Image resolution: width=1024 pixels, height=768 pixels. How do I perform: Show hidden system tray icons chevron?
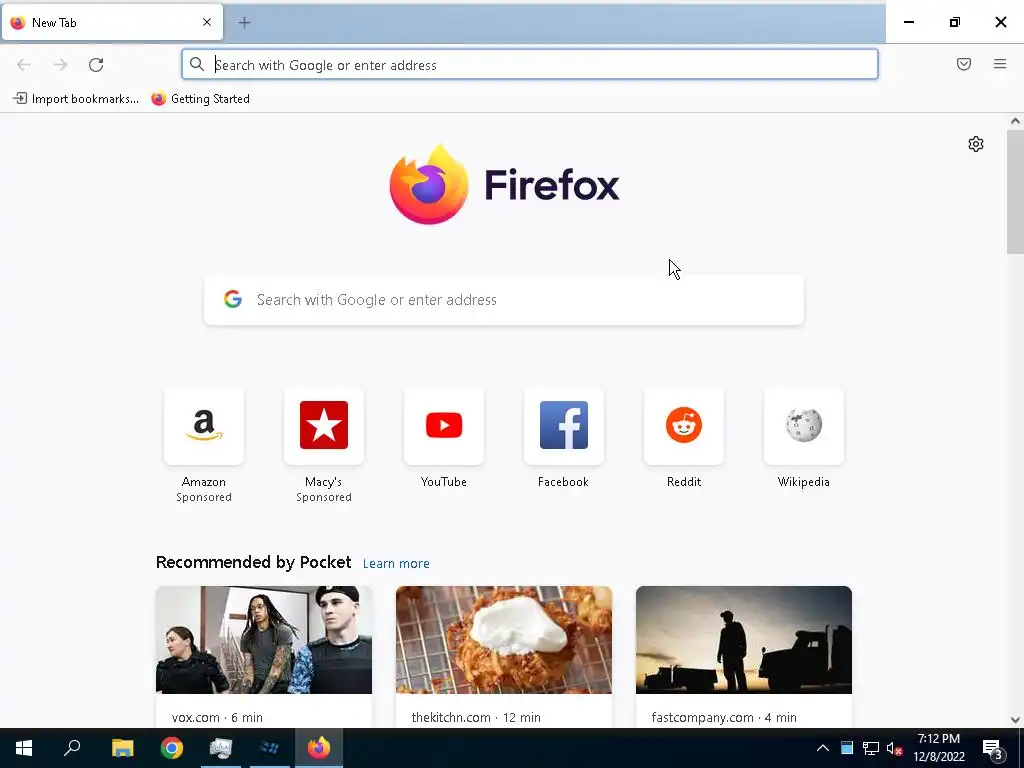(x=823, y=748)
